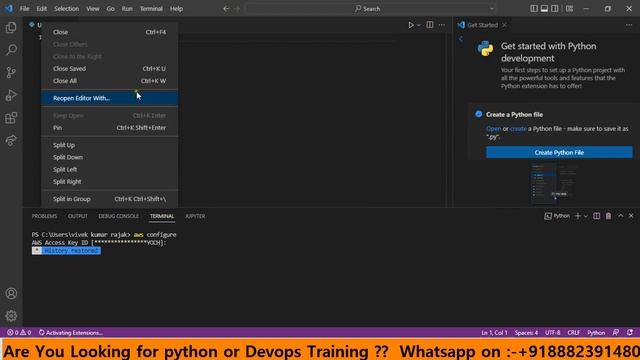The image size is (640, 360).
Task: Open the Help menu
Action: [176, 9]
